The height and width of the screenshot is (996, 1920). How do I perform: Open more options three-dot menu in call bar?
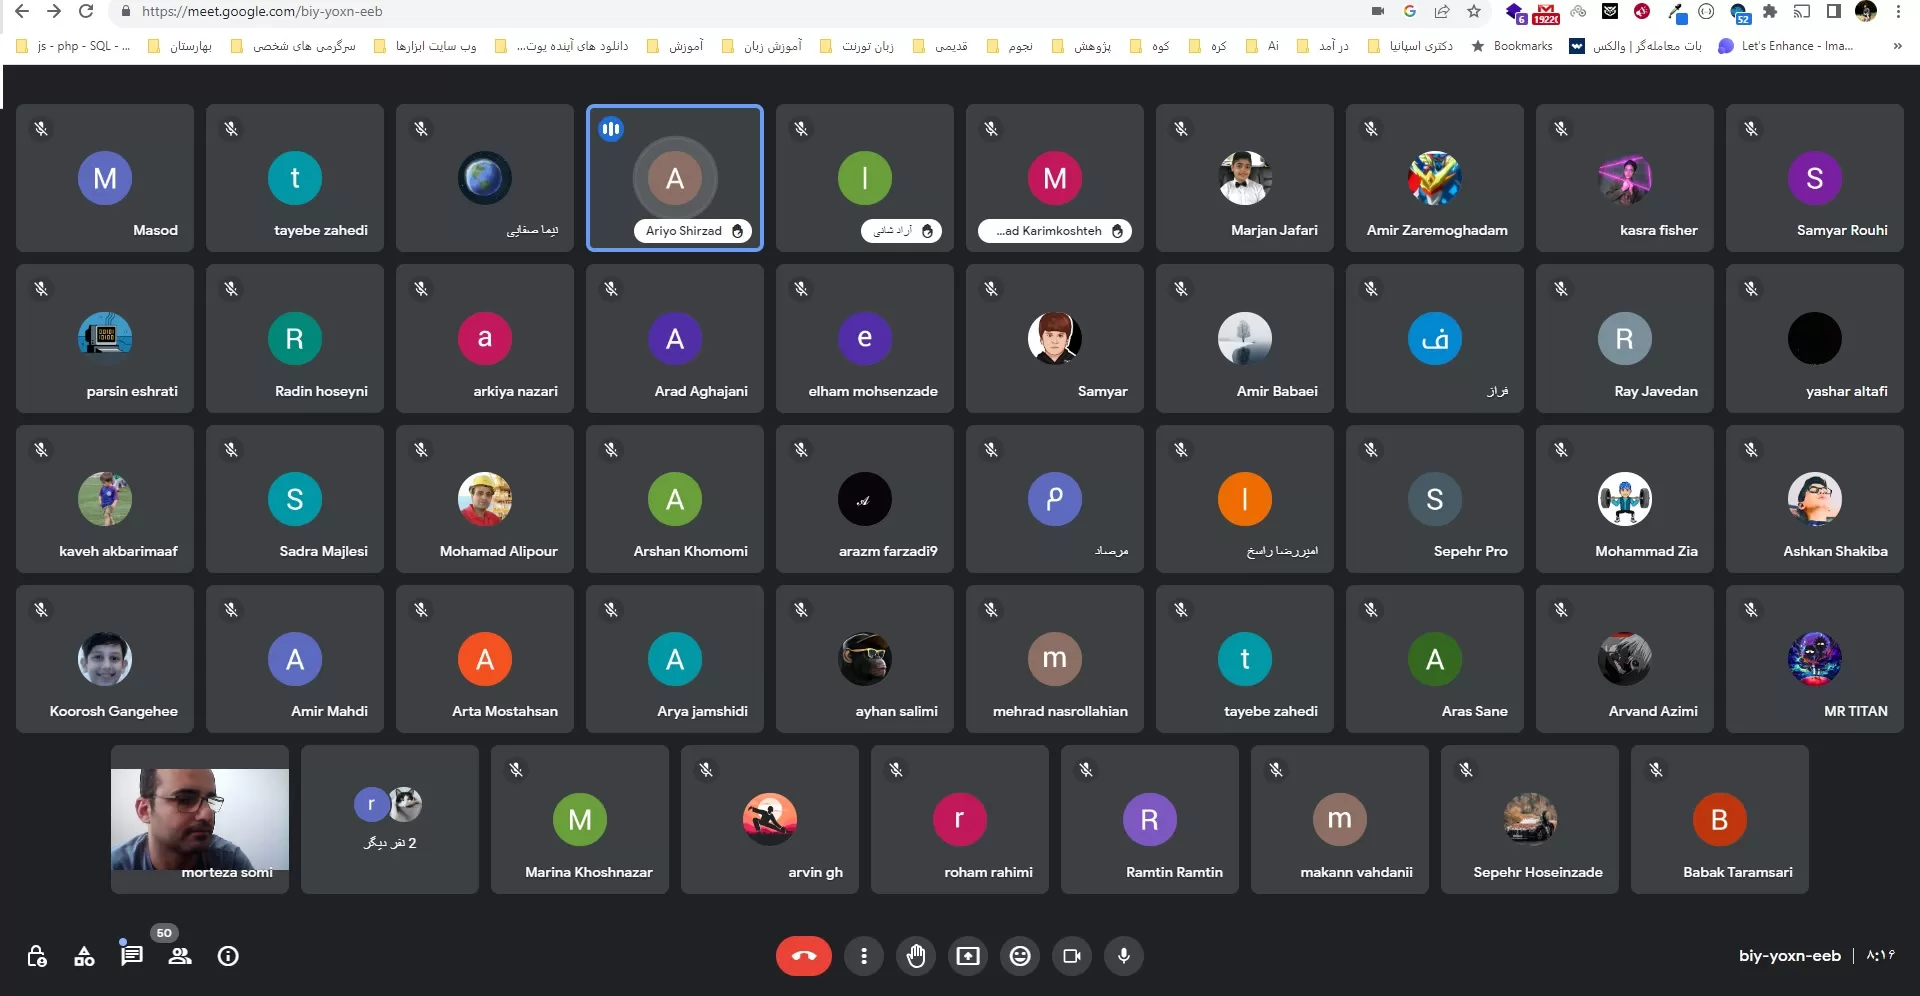(x=863, y=956)
